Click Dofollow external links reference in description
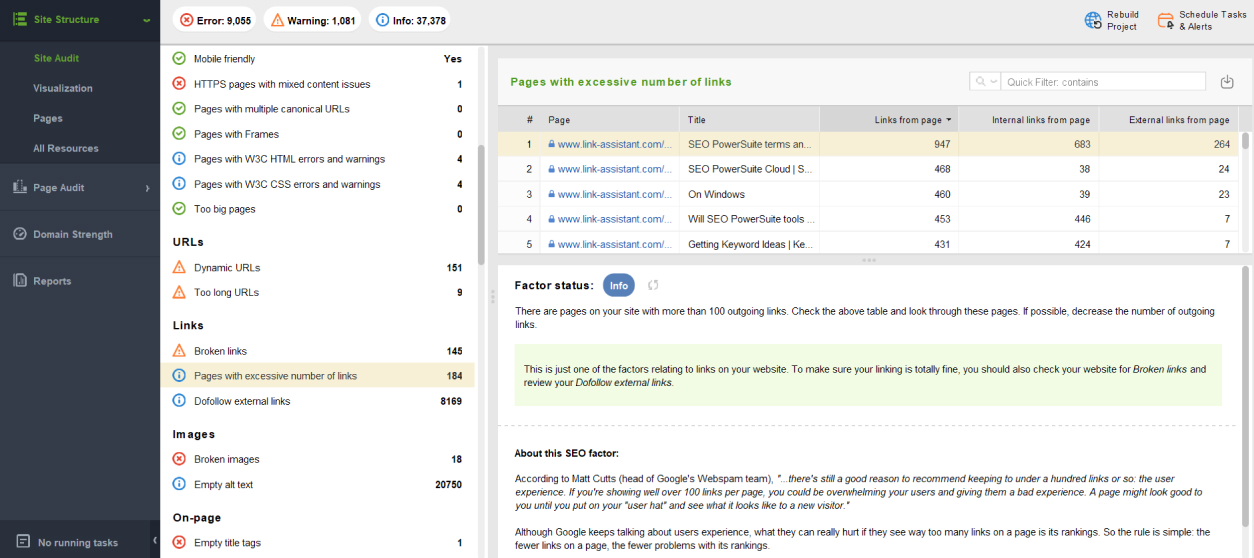This screenshot has width=1254, height=558. [624, 382]
